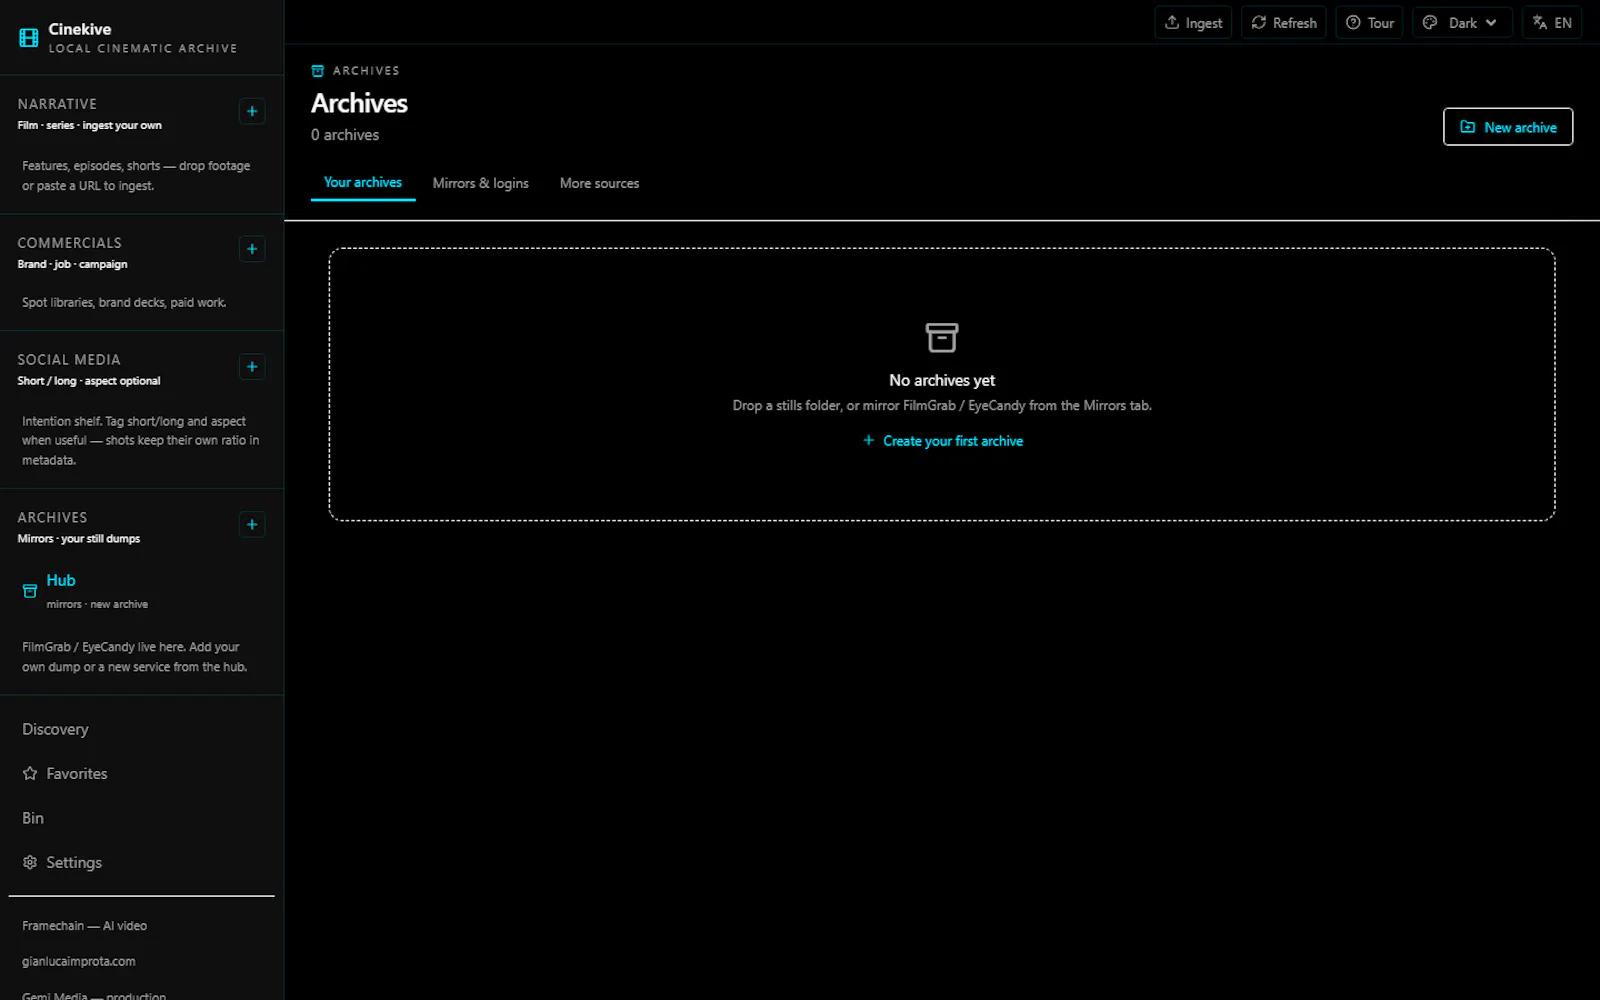Open the Mirrors & logins tab

point(480,183)
